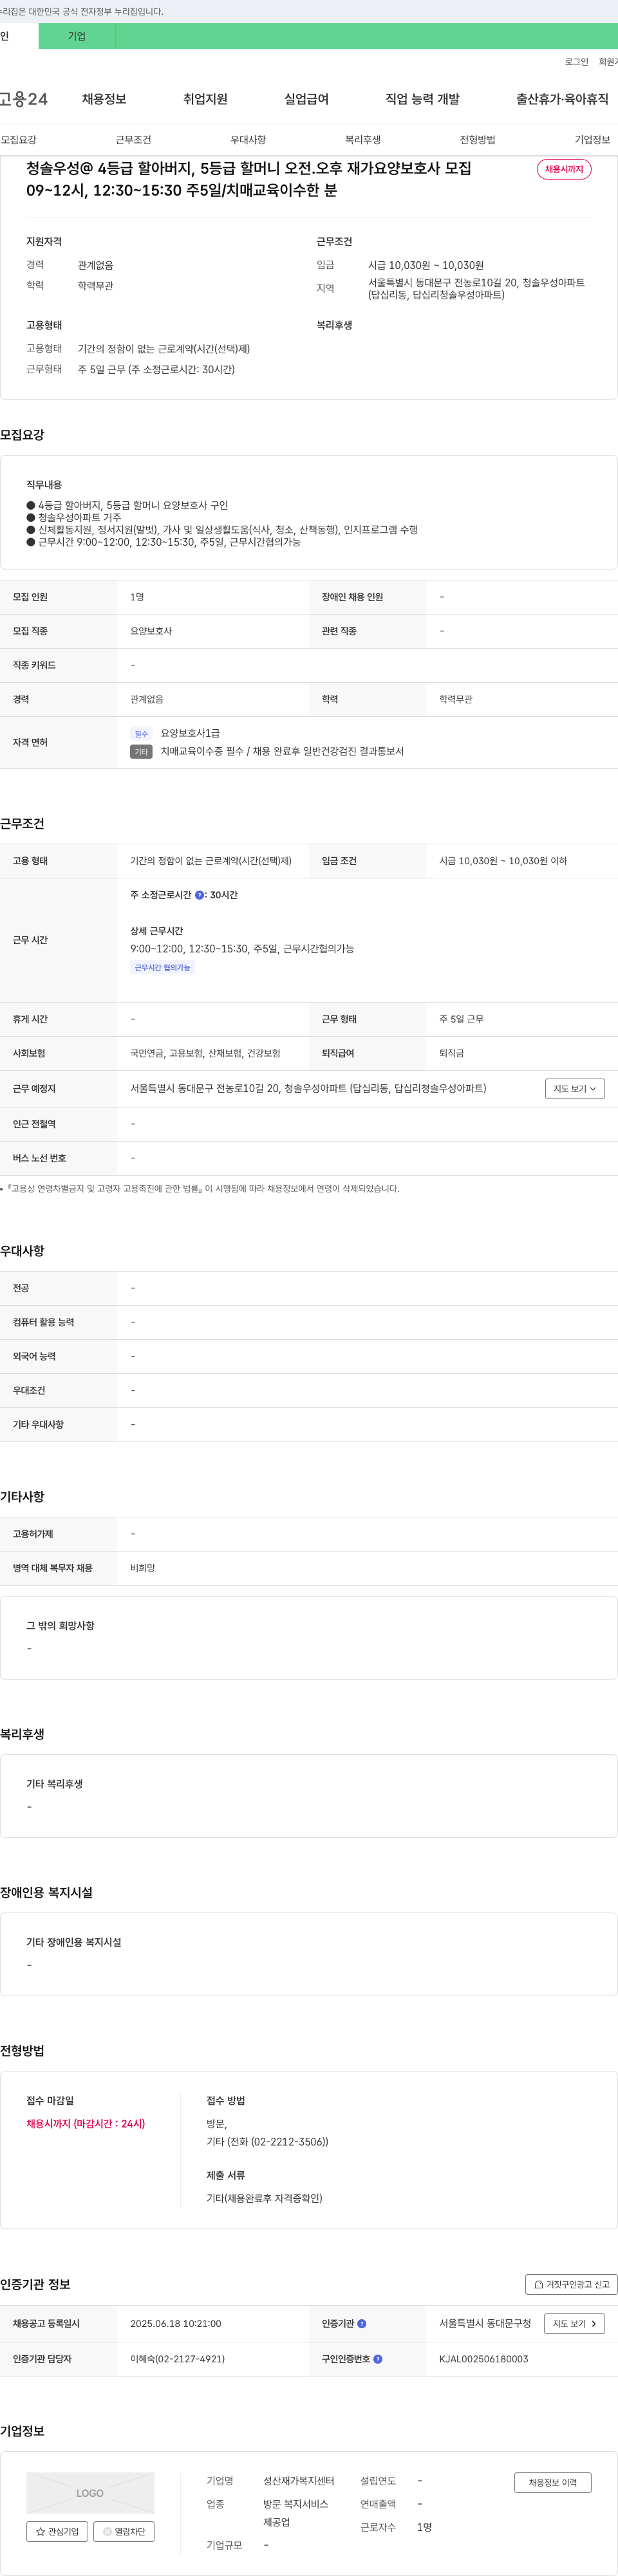Click the 고용24 logo
The image size is (618, 2576).
[x=23, y=99]
